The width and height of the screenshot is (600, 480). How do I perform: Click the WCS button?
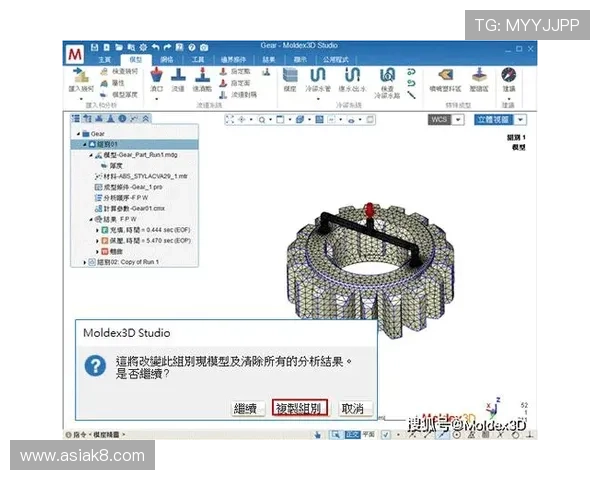click(x=439, y=120)
